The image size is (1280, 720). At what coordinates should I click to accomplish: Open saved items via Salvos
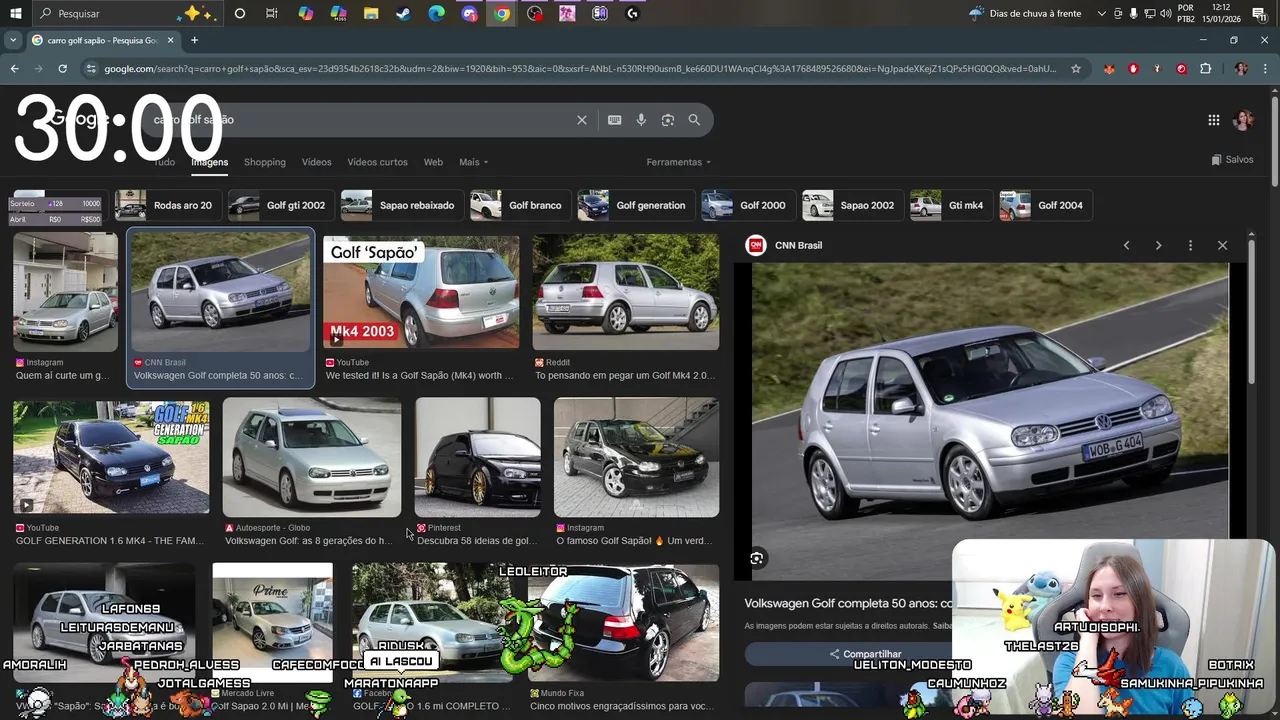point(1232,160)
